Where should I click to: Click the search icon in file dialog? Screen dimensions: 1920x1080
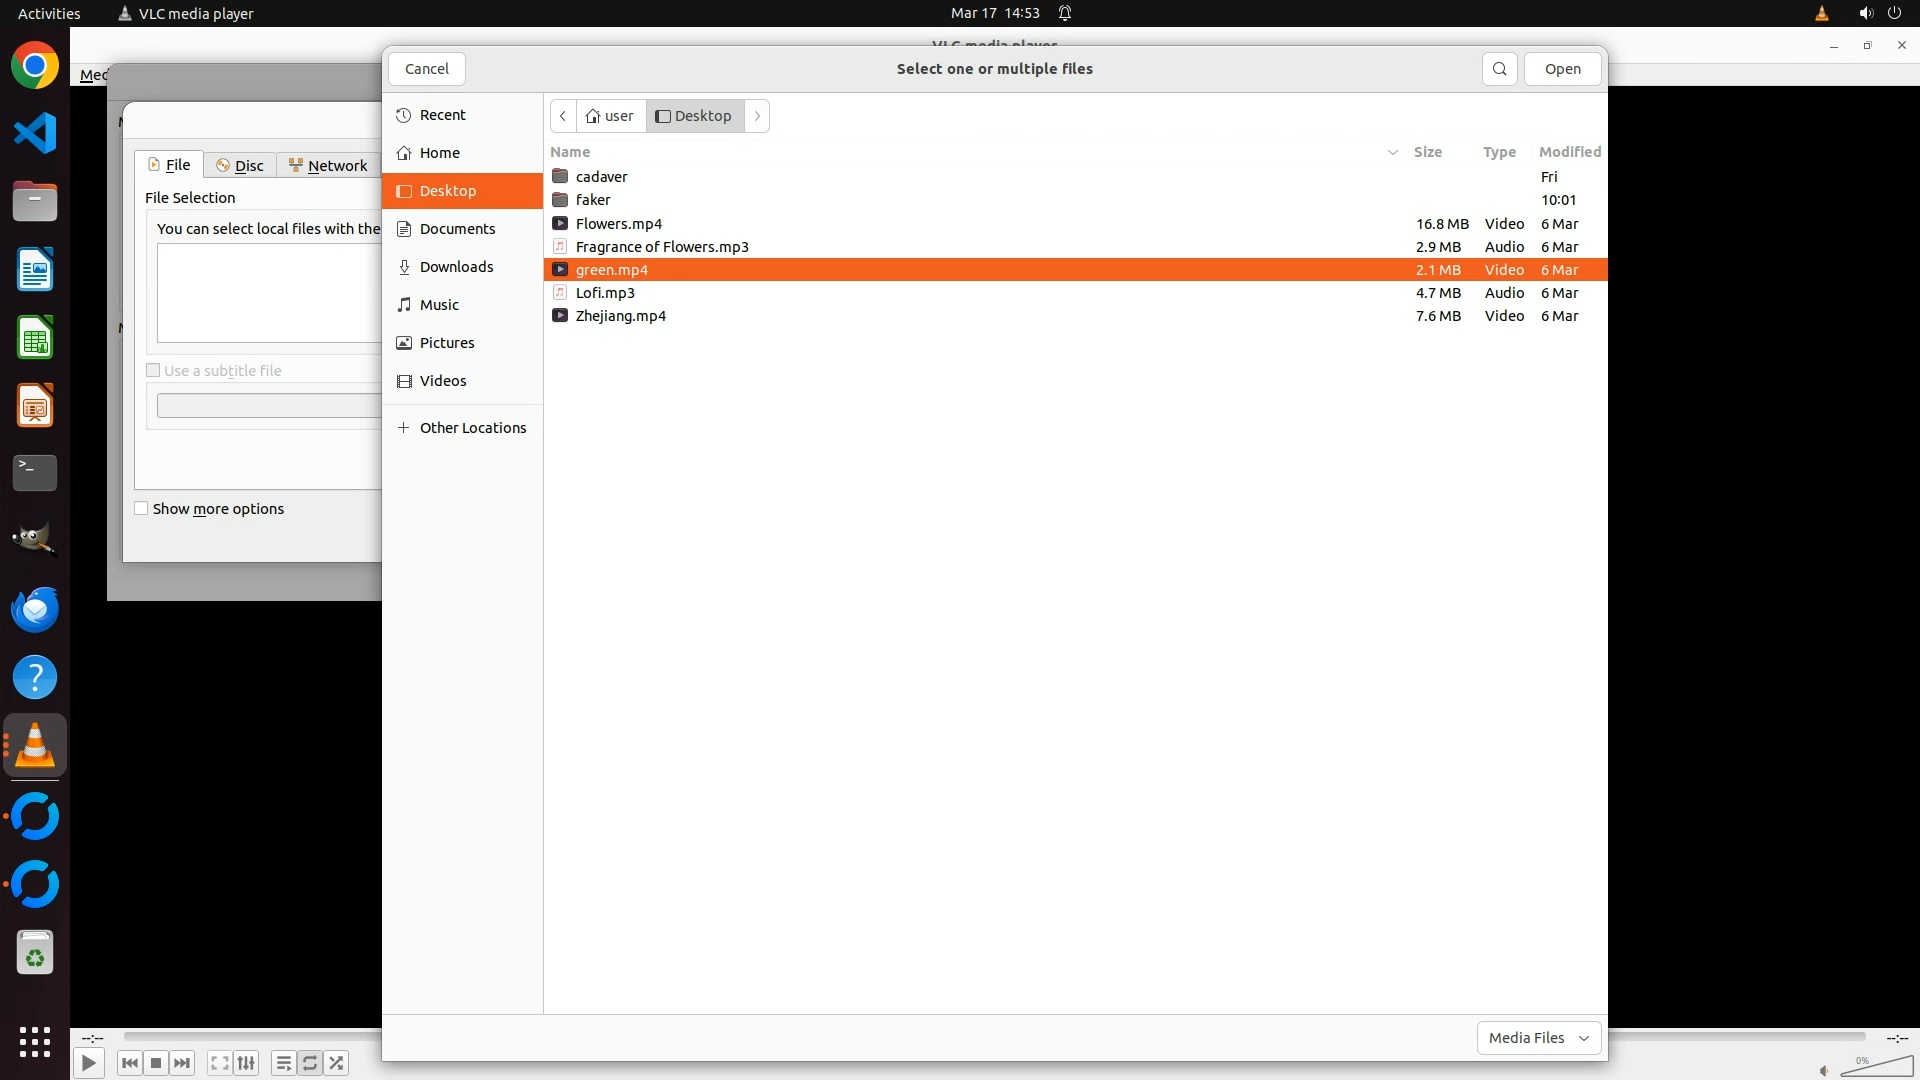(1499, 69)
